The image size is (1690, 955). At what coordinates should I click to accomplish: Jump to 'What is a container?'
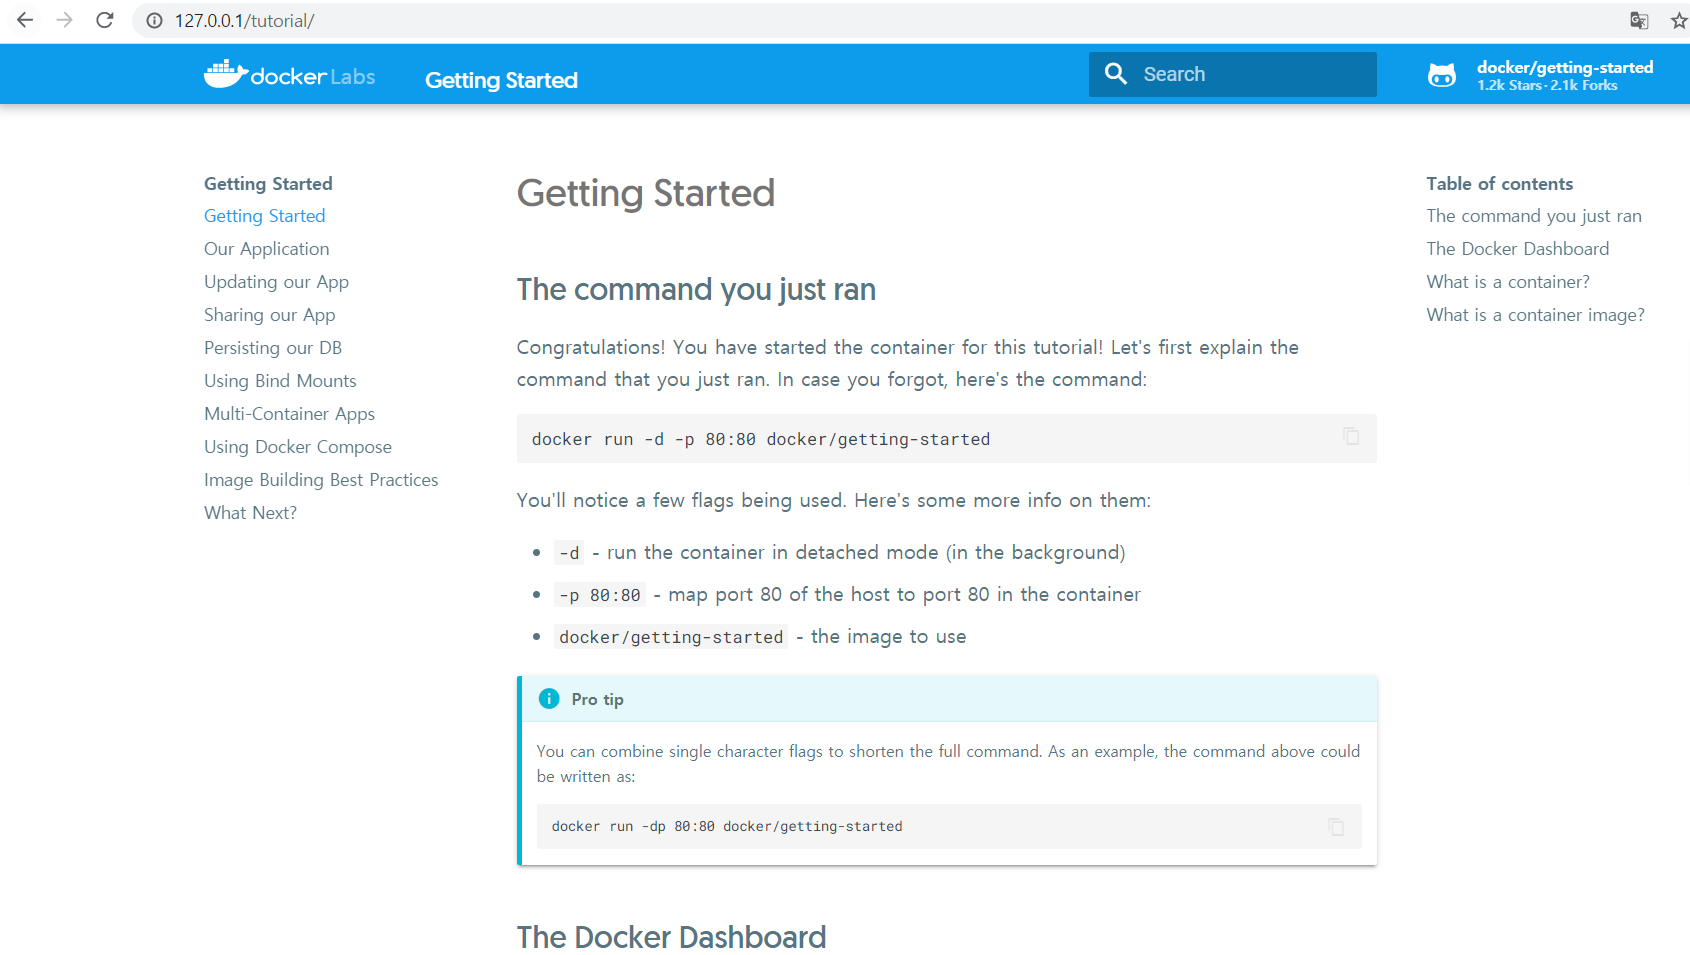[x=1508, y=282]
